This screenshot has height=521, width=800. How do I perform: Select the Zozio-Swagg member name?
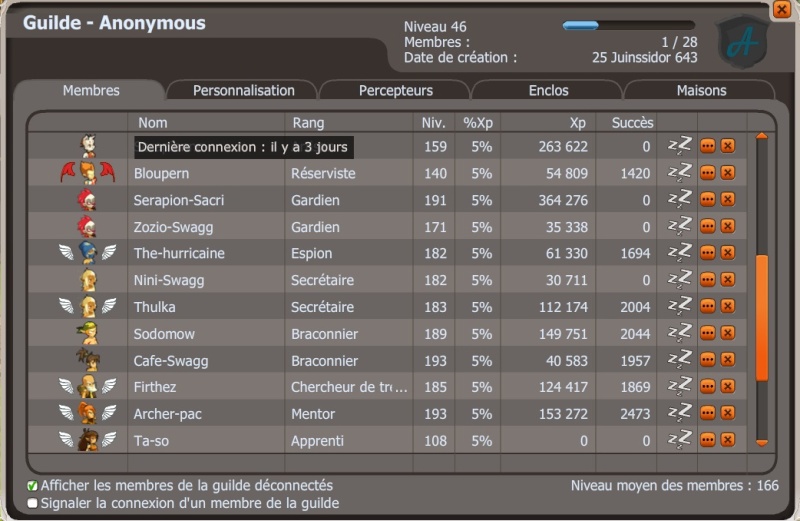[173, 227]
